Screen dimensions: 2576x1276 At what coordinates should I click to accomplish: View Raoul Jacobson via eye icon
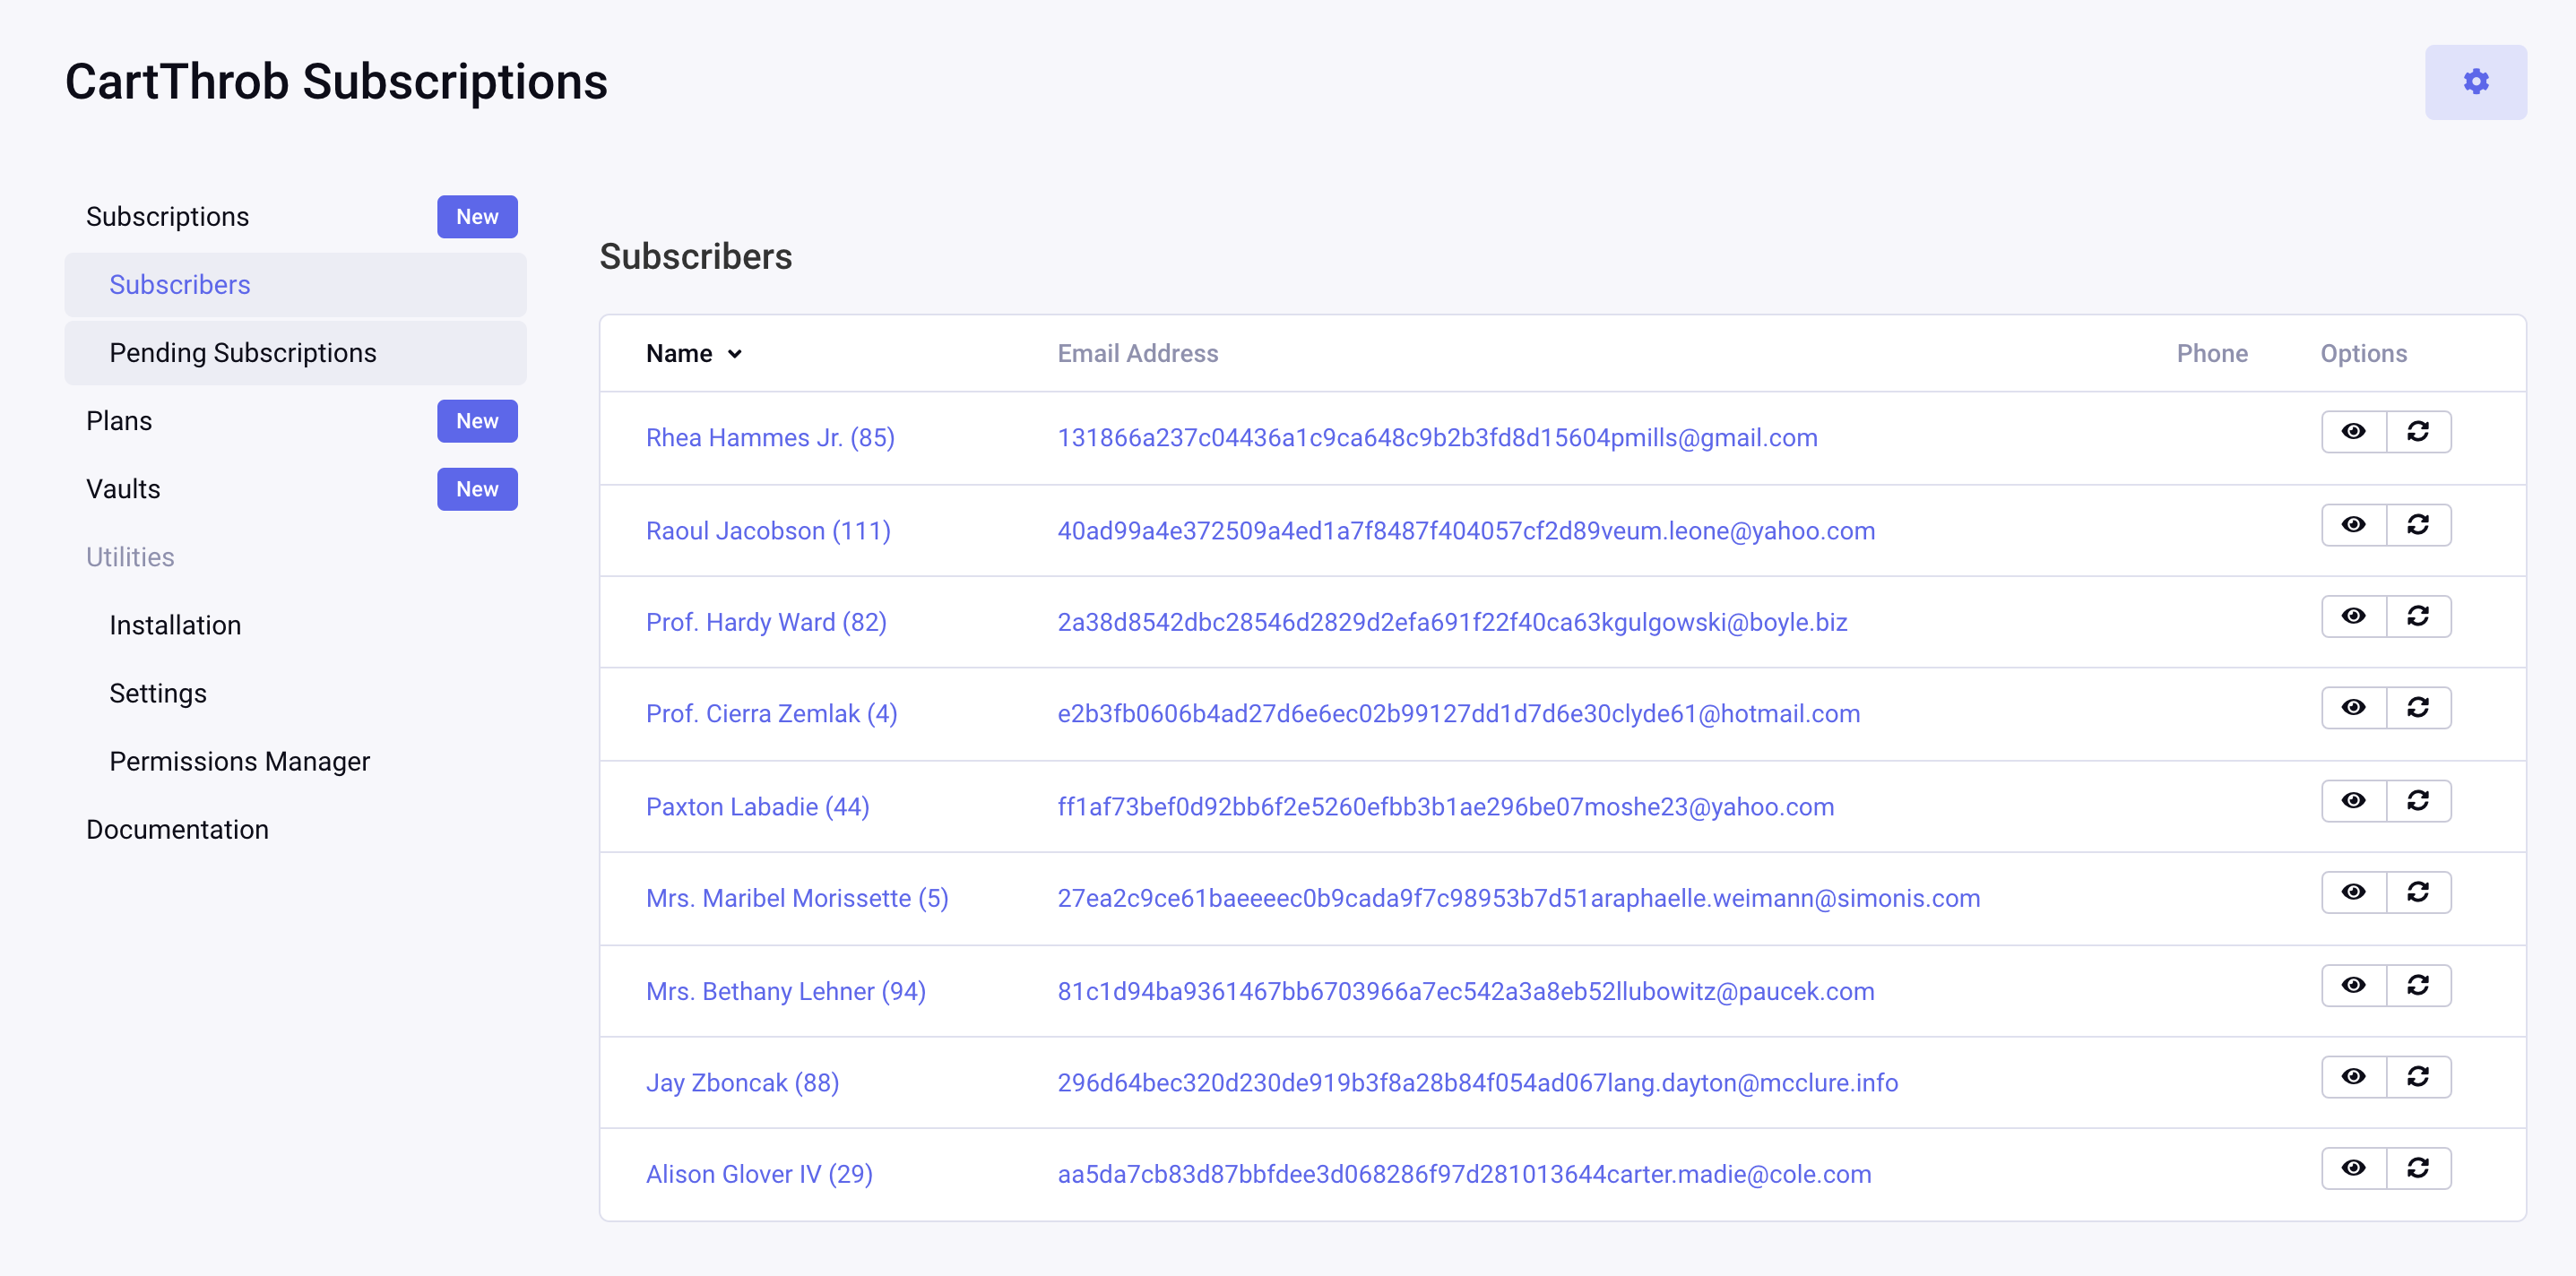[x=2353, y=525]
